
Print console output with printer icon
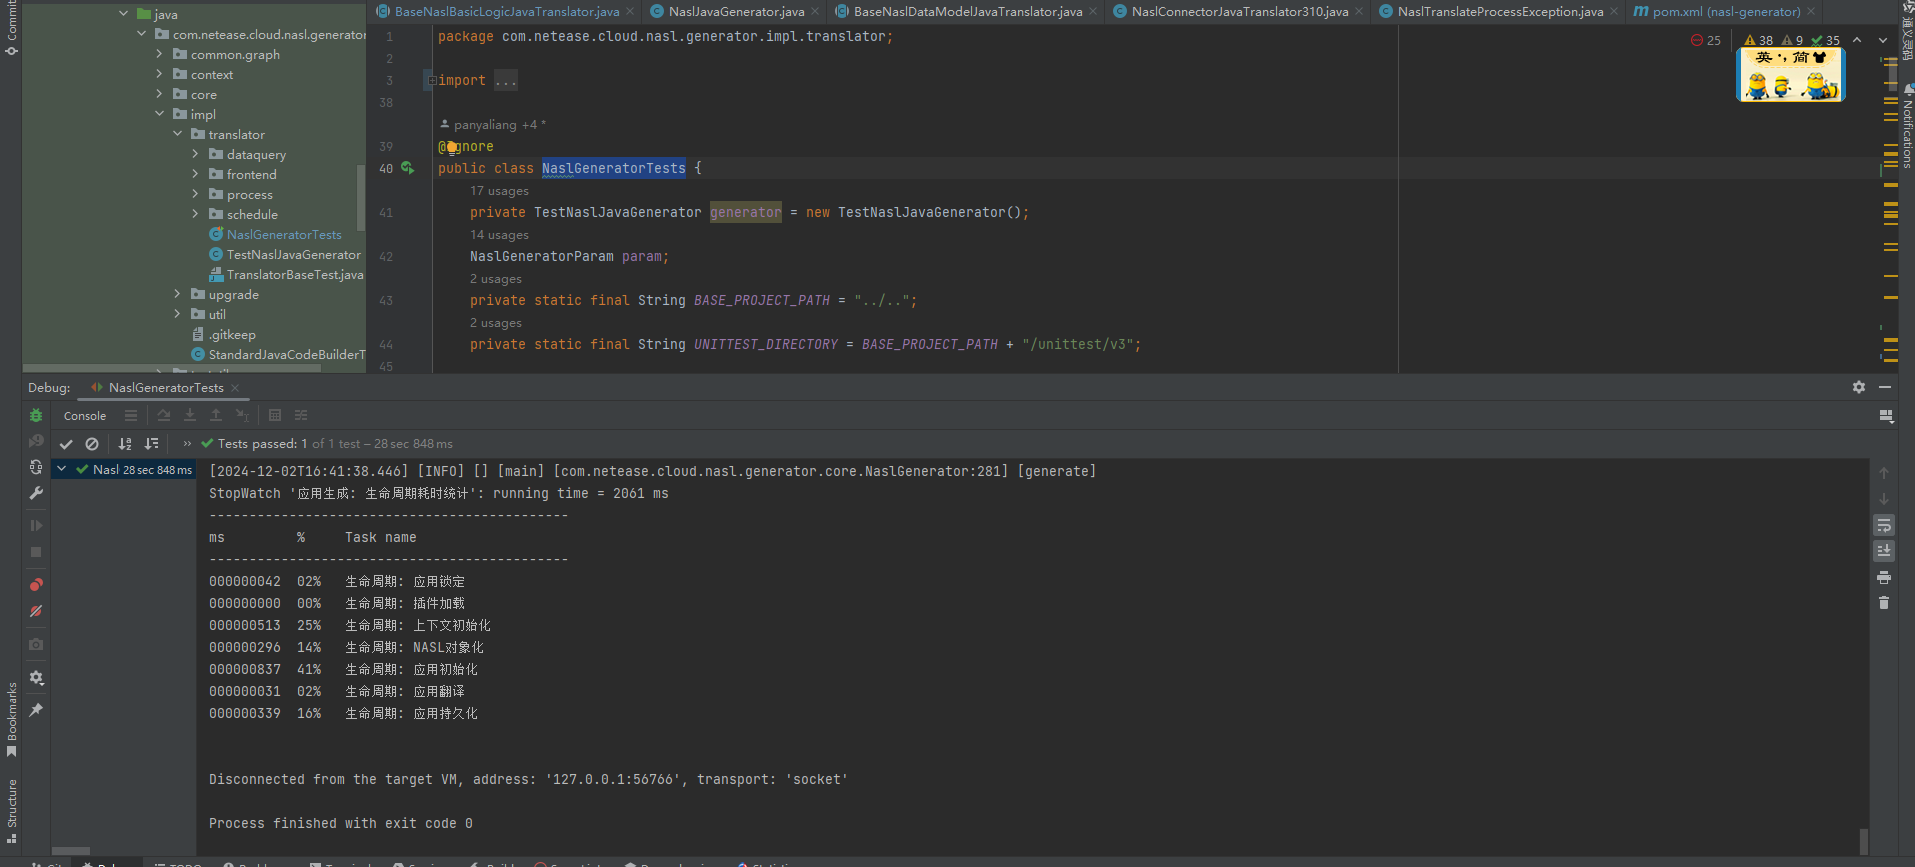(x=1884, y=578)
